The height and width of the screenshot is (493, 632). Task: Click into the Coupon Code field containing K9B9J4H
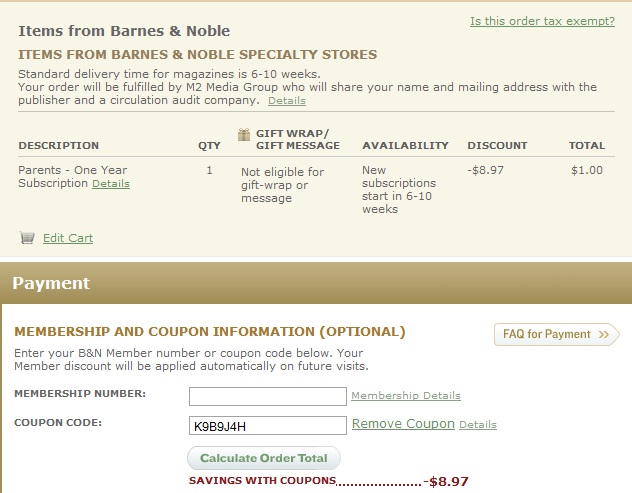(268, 426)
